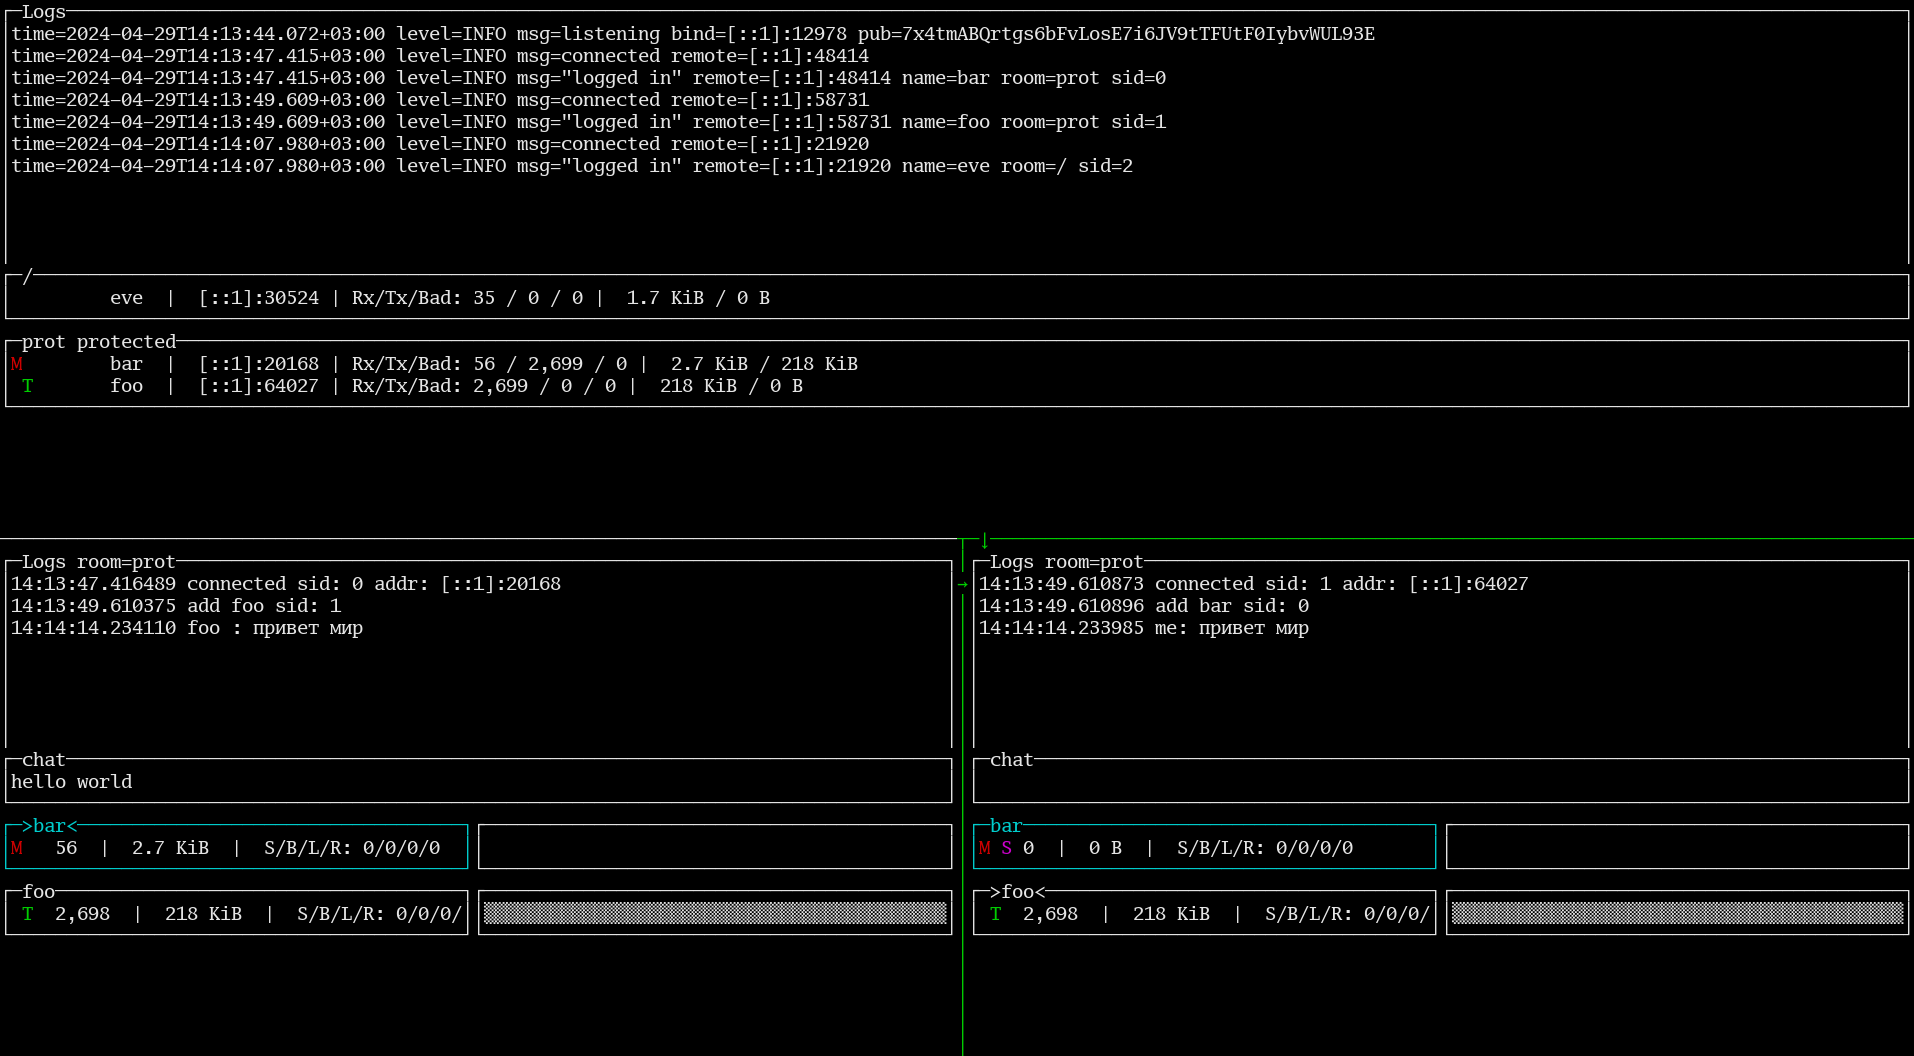Image resolution: width=1914 pixels, height=1056 pixels.
Task: Click the green T flag in the left foo panel
Action: coord(28,914)
